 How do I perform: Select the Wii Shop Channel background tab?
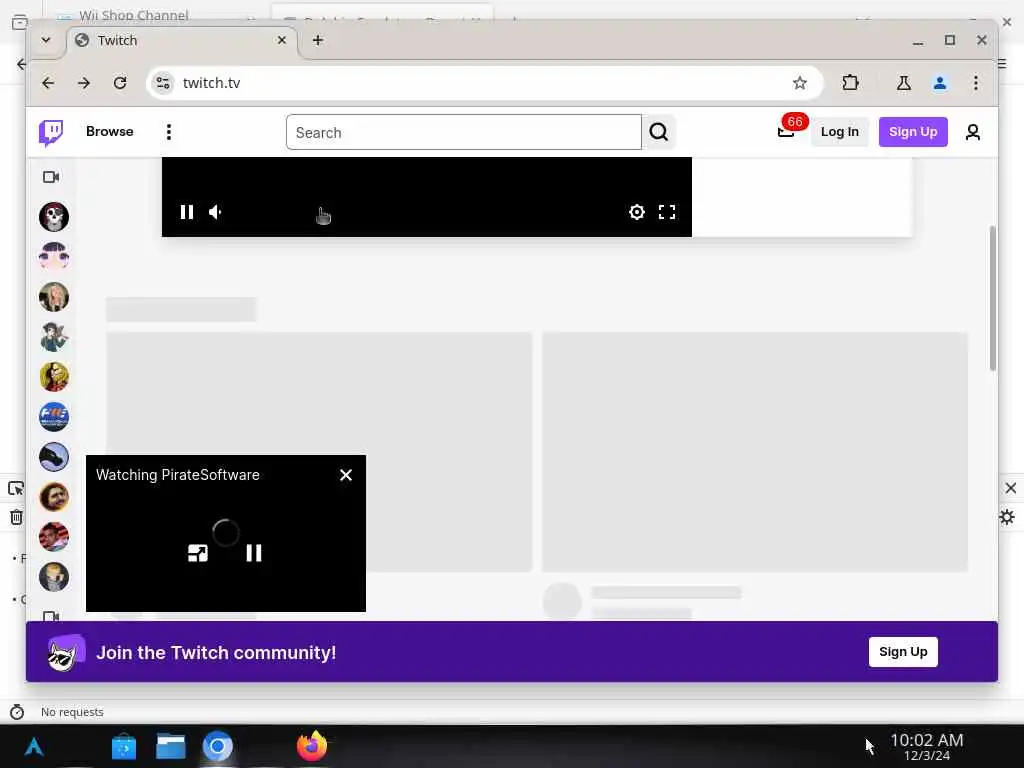click(134, 14)
